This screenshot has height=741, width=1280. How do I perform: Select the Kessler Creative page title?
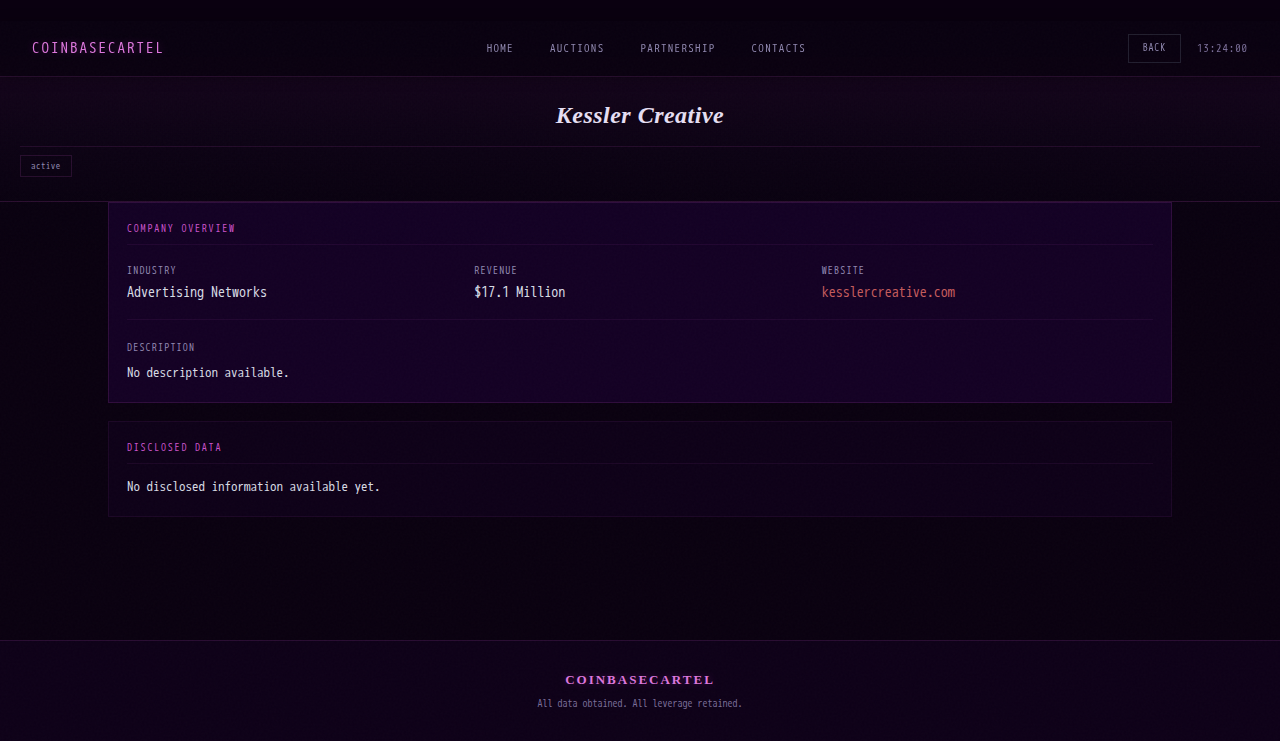tap(640, 115)
